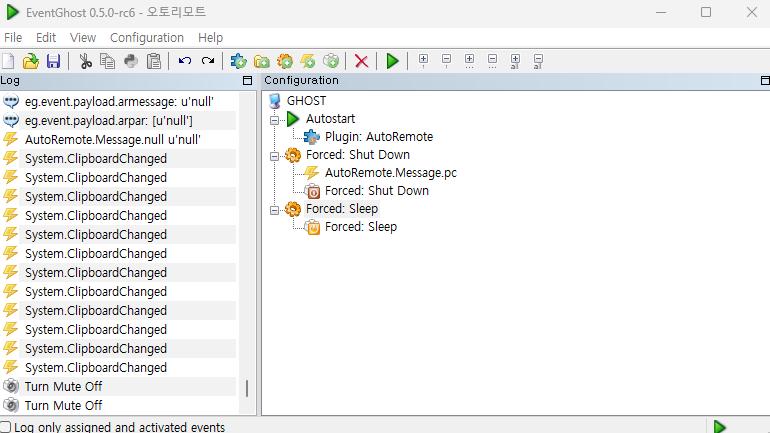
Task: Collapse the Forced: Sleep macro node
Action: (275, 209)
